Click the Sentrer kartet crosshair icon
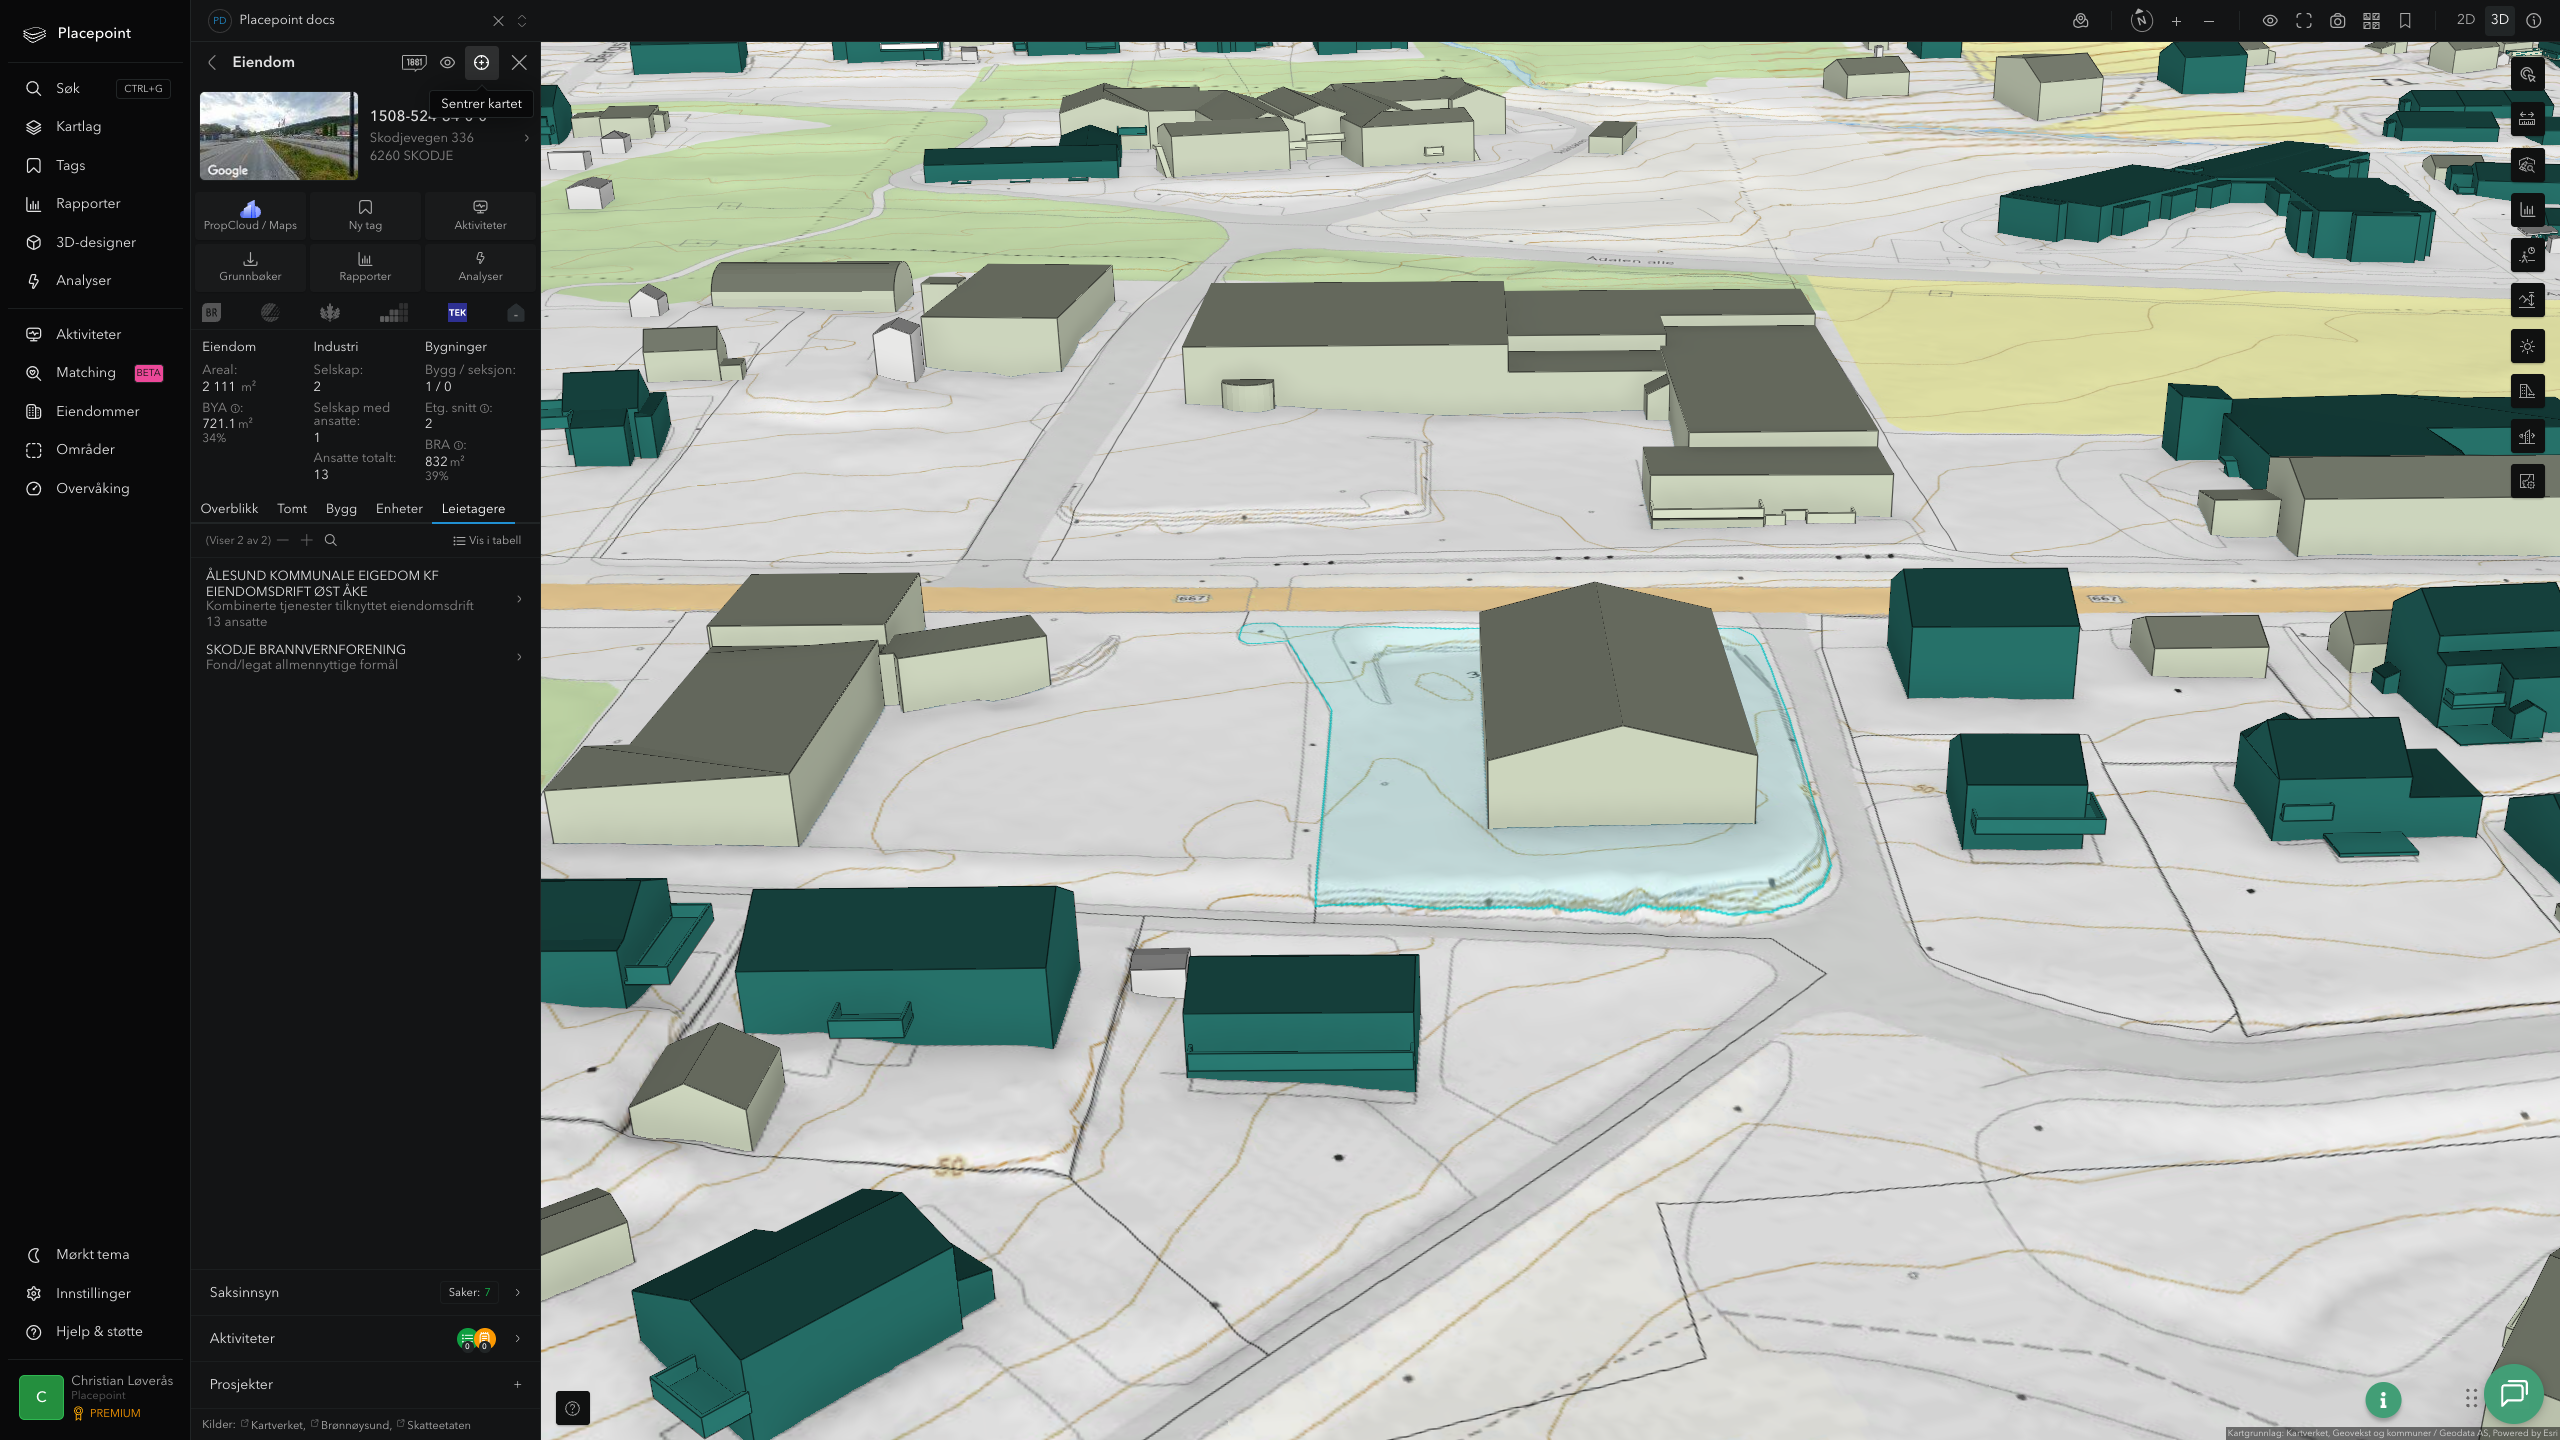This screenshot has height=1440, width=2560. pyautogui.click(x=481, y=62)
